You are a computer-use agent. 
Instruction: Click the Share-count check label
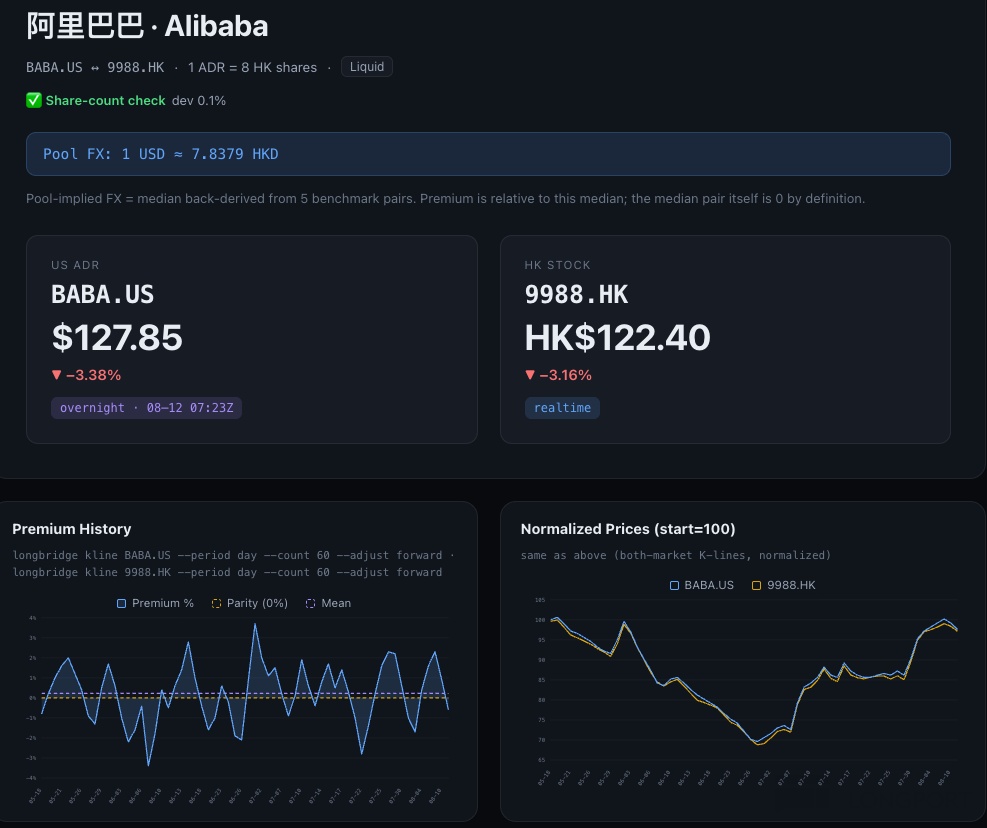point(105,101)
